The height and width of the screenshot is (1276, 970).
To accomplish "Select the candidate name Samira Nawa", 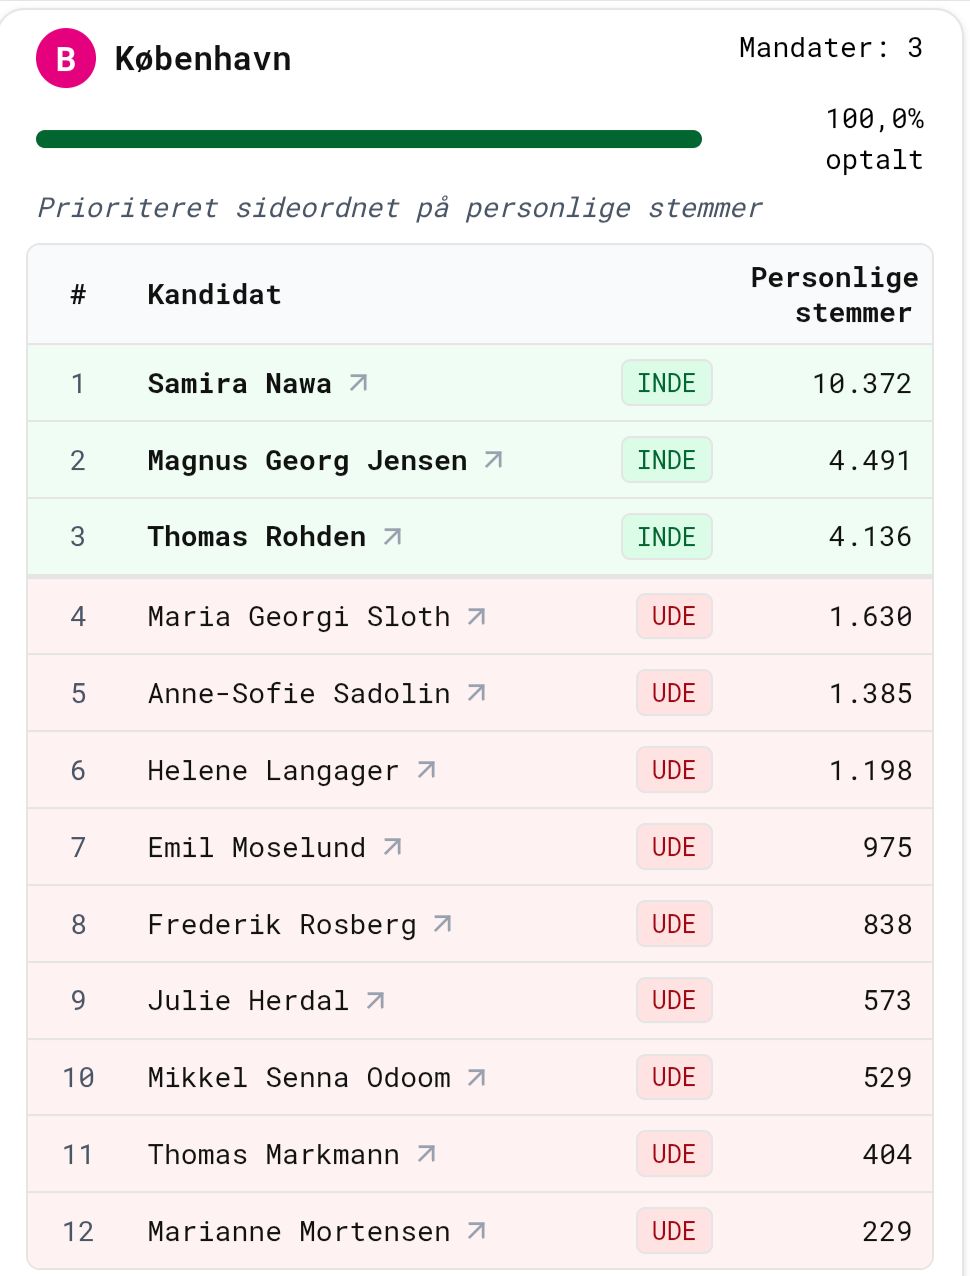I will coord(239,383).
